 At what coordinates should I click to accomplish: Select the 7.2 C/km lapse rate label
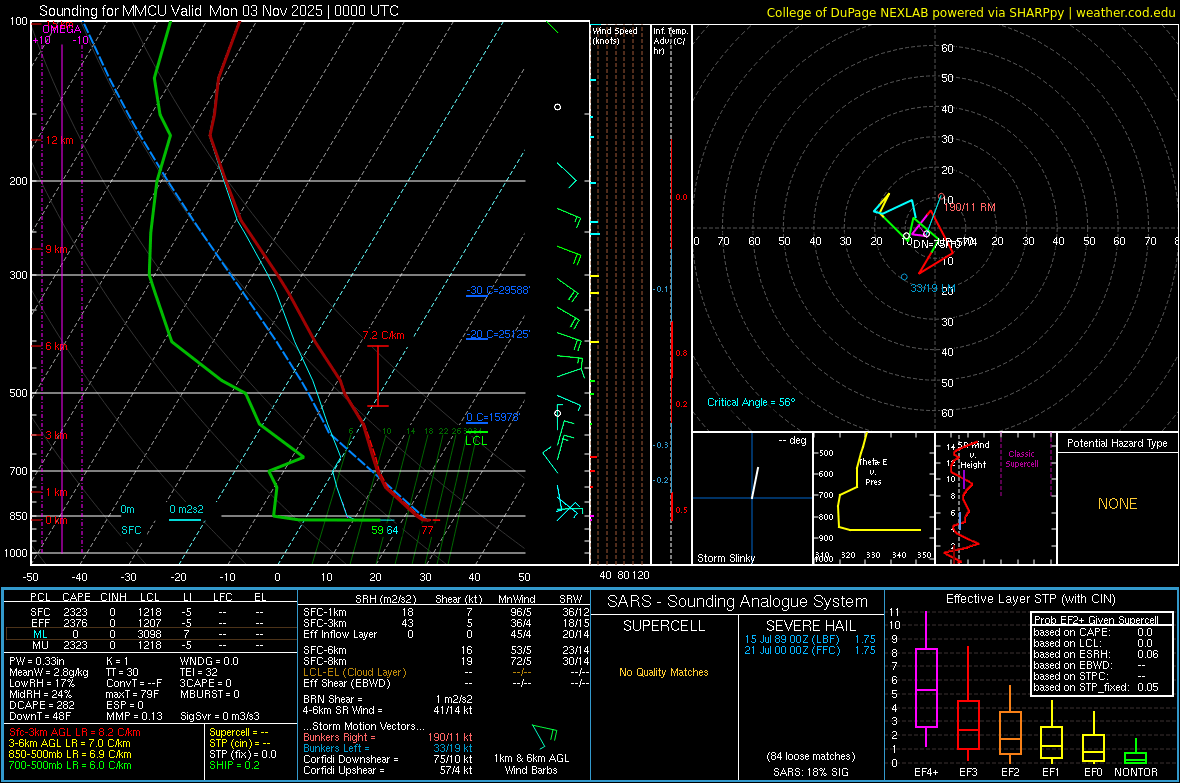point(384,335)
